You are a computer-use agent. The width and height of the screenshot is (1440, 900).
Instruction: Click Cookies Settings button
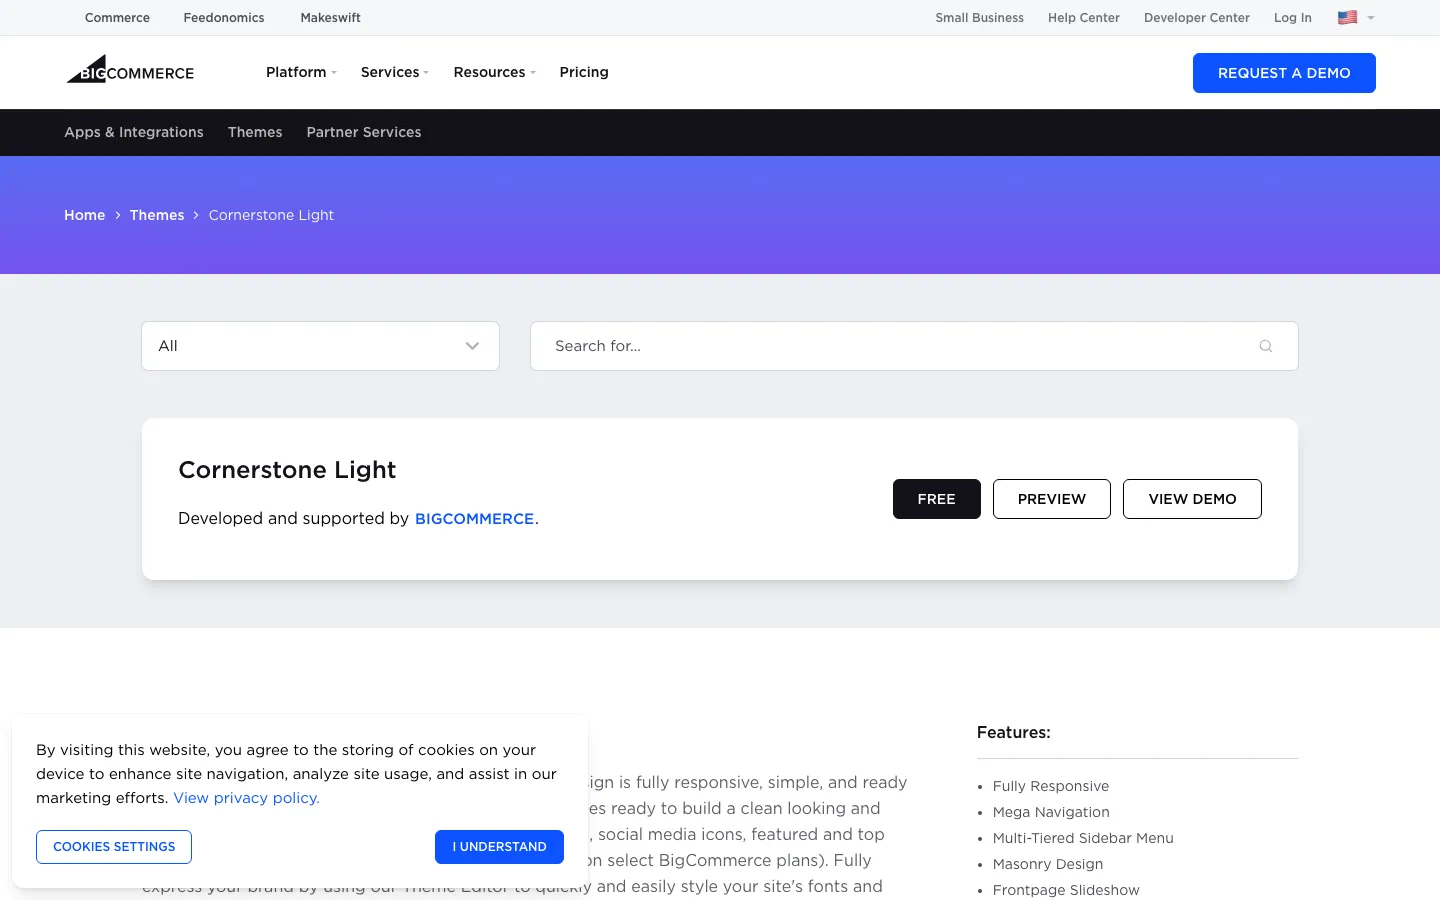pyautogui.click(x=114, y=847)
